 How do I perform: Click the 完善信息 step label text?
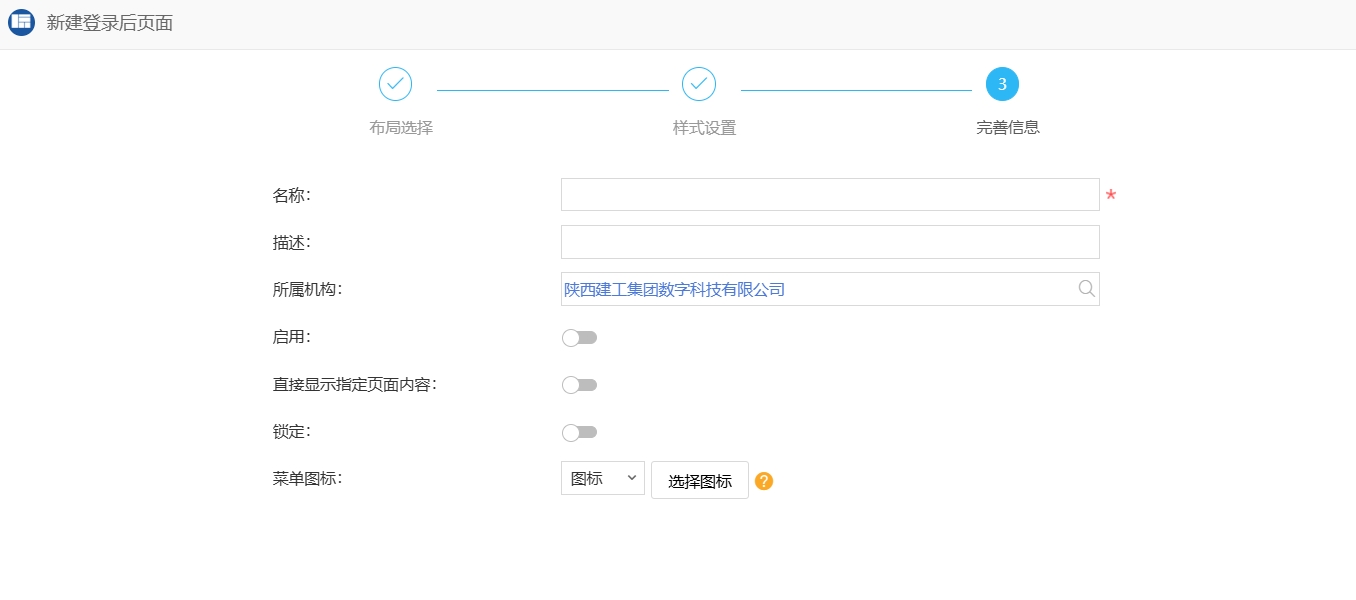pyautogui.click(x=1008, y=128)
